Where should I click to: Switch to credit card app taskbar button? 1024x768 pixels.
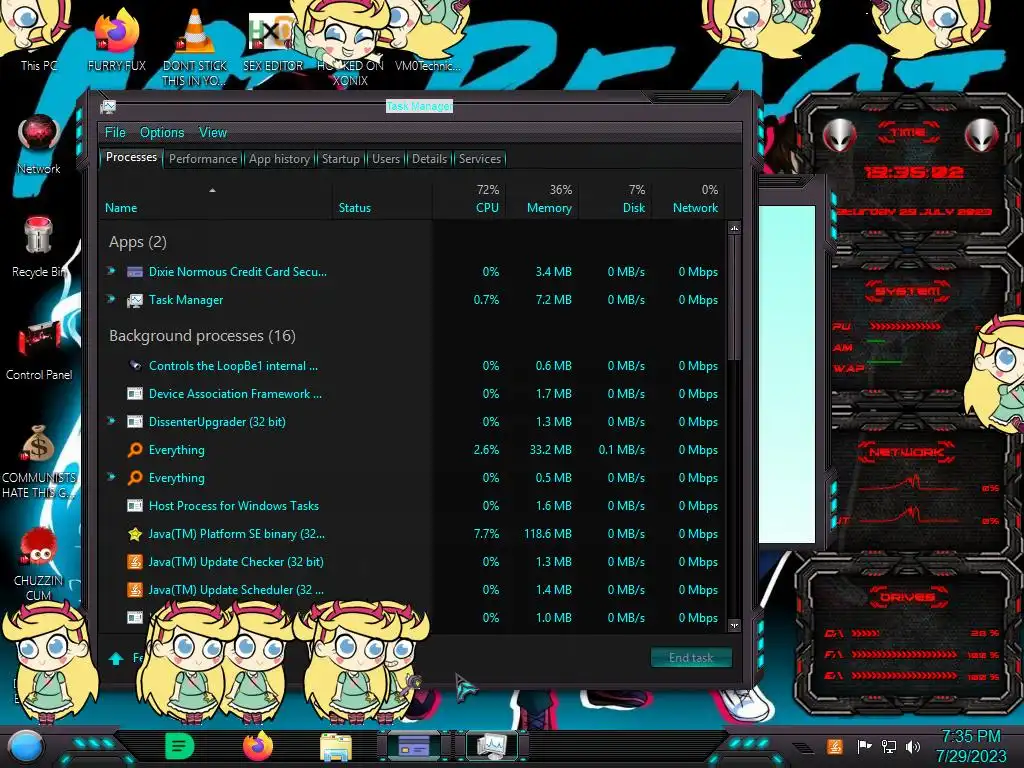pyautogui.click(x=413, y=746)
